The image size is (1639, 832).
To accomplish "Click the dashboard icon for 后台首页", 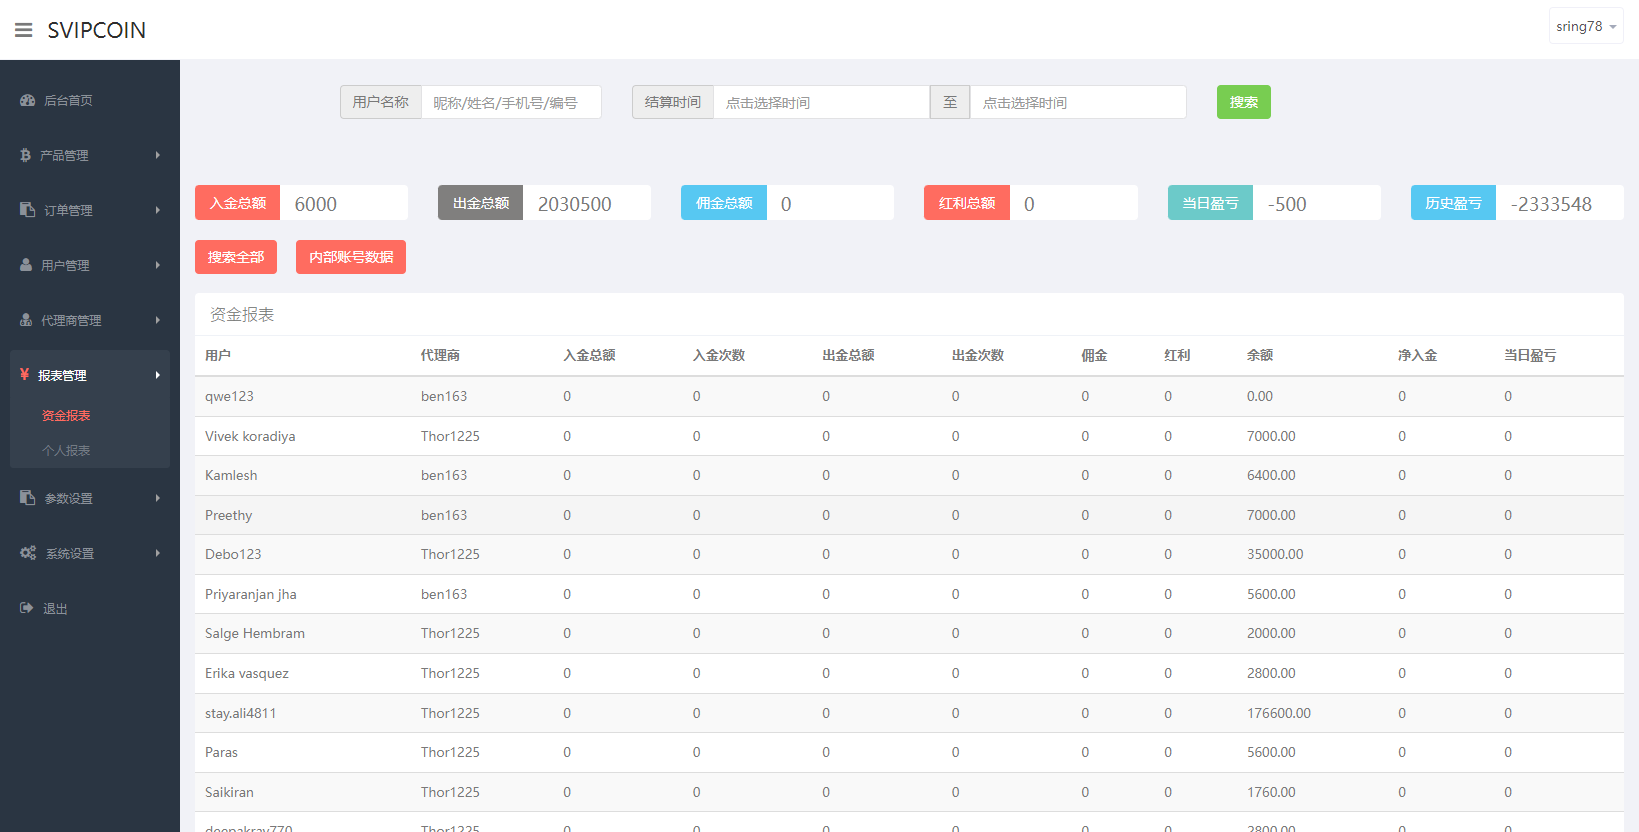I will [x=27, y=100].
